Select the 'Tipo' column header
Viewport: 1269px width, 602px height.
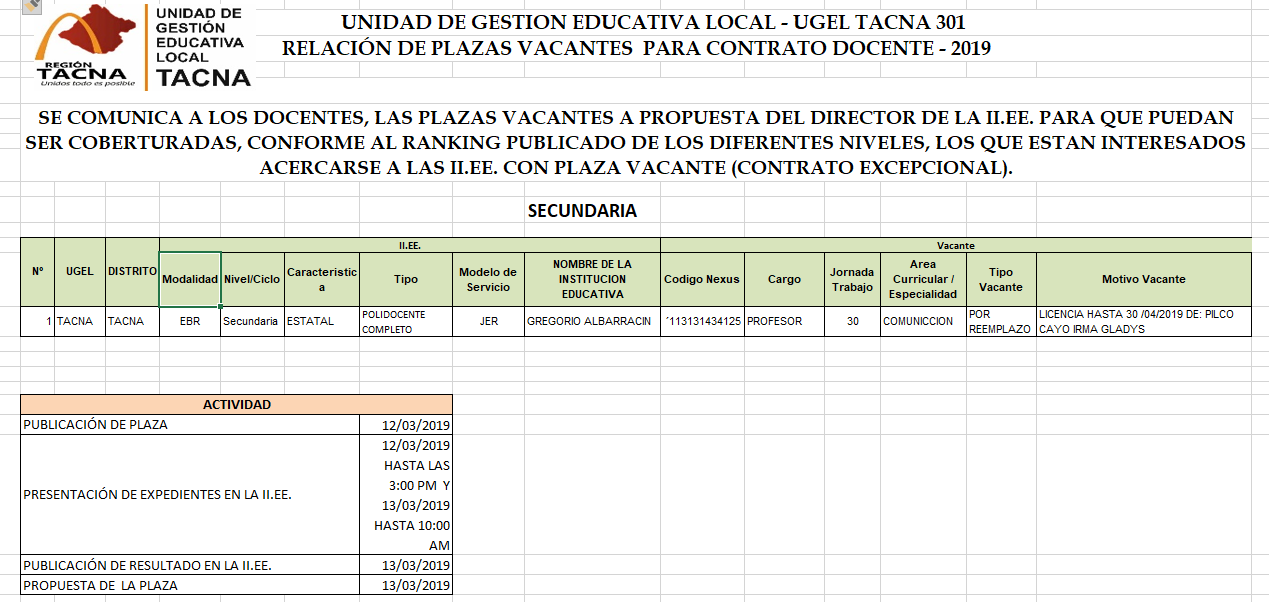click(406, 279)
